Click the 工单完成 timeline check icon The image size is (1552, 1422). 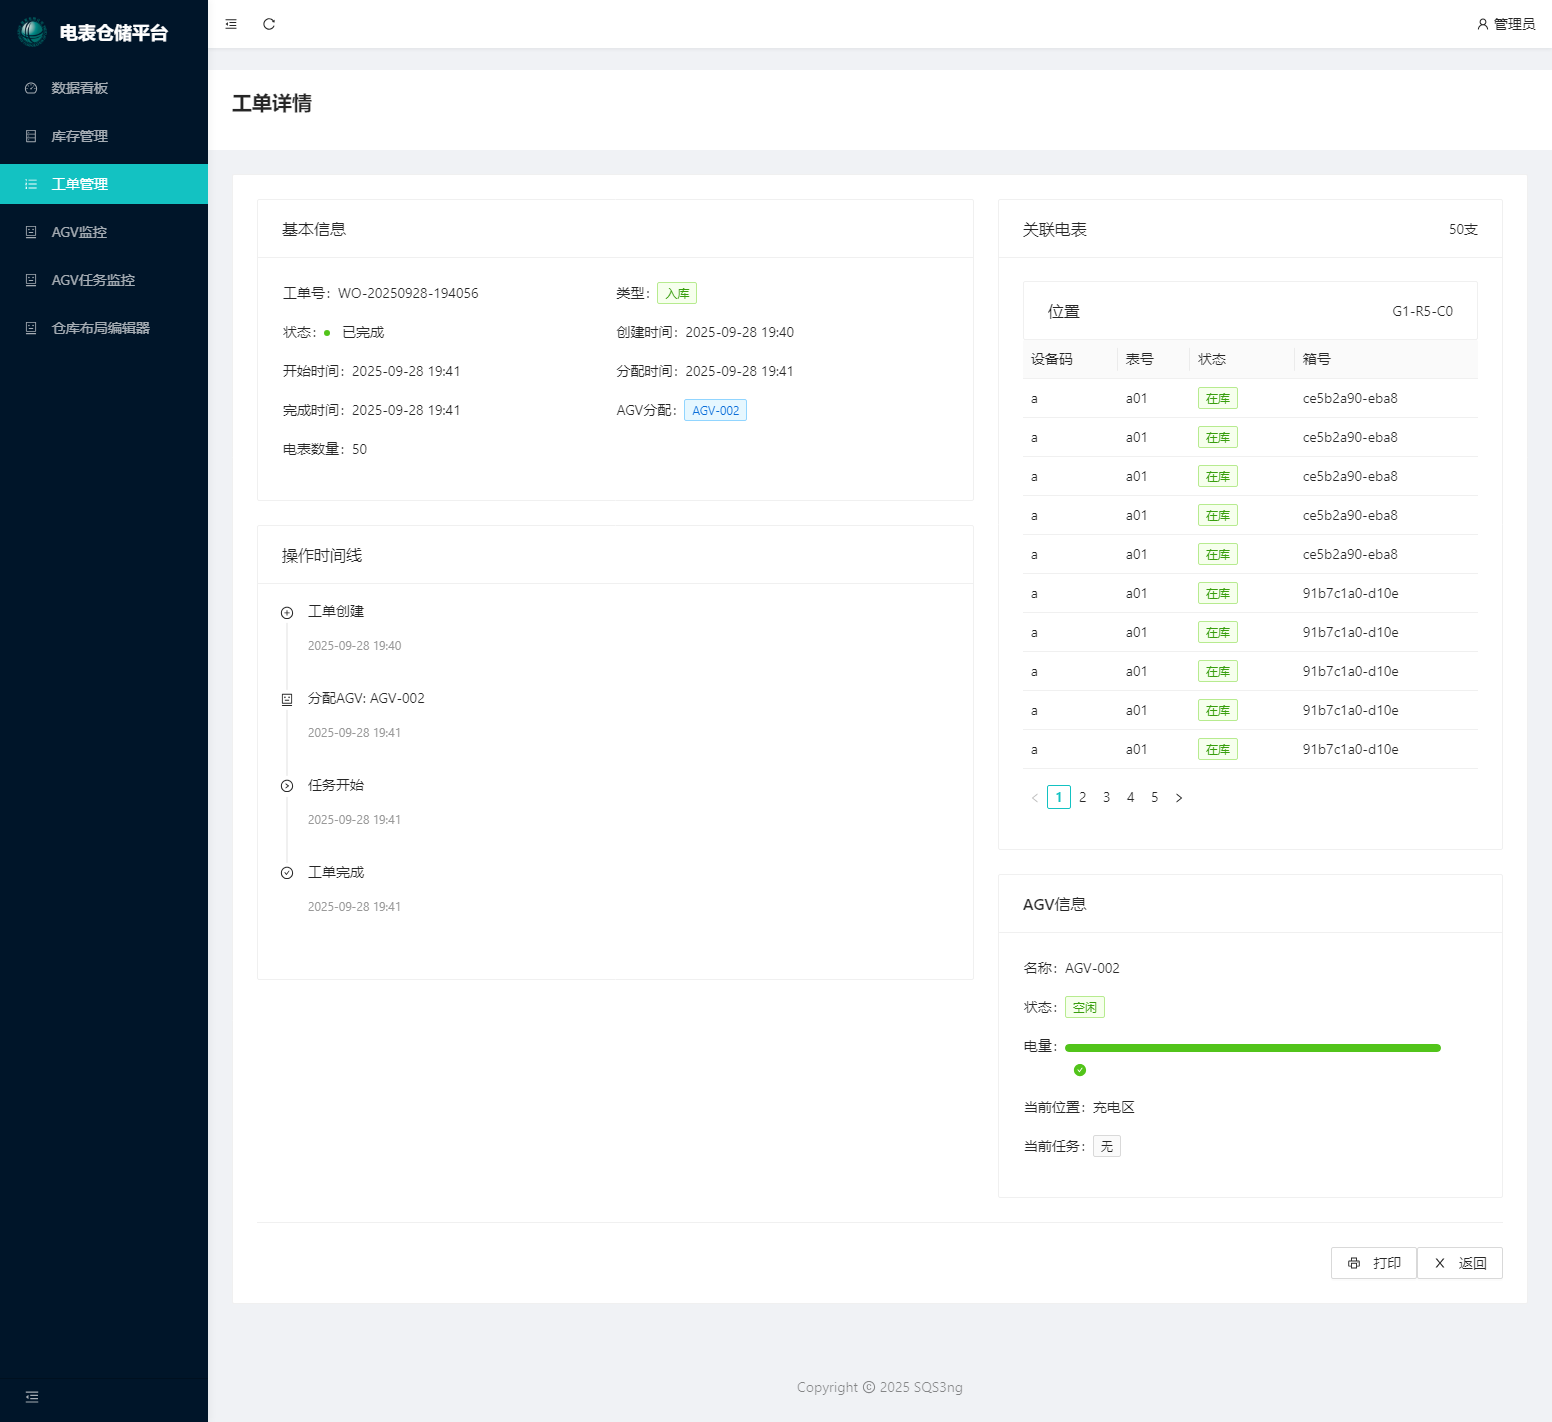tap(287, 873)
